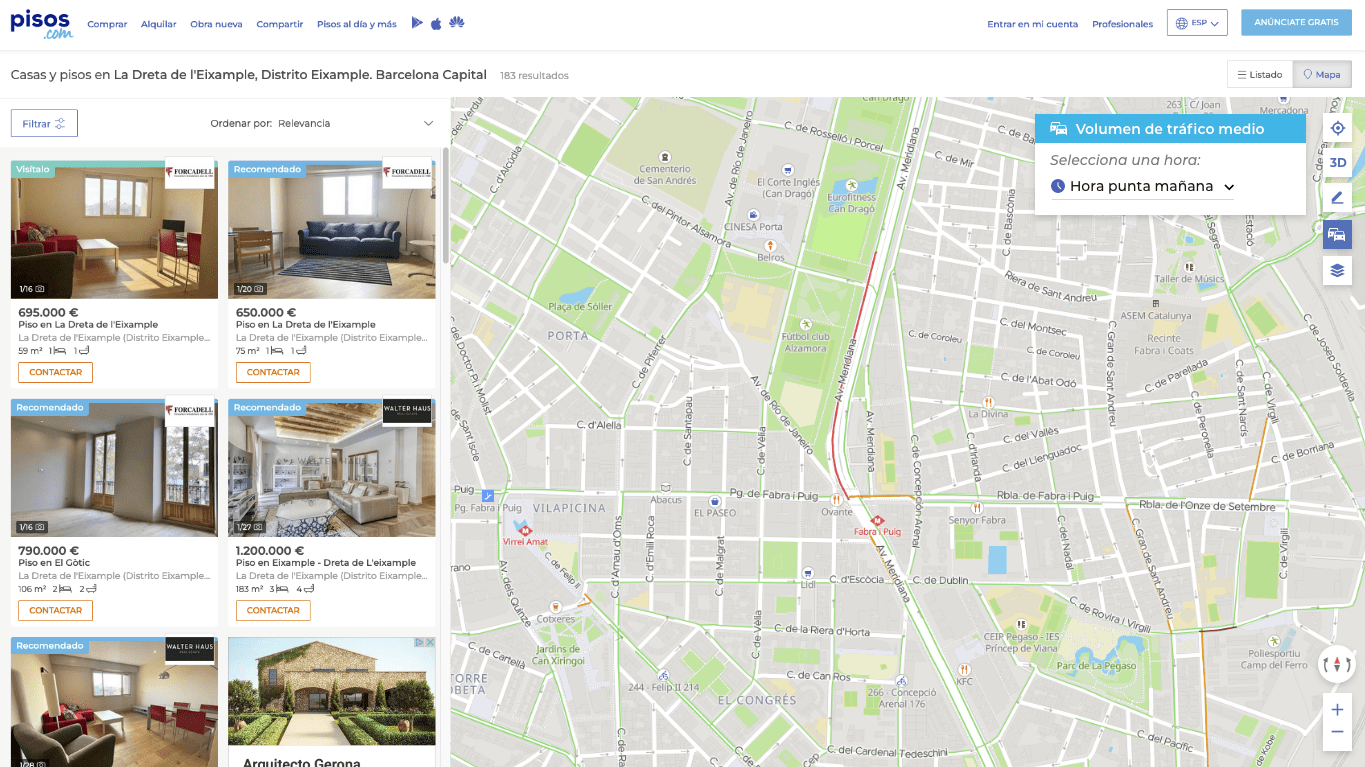This screenshot has height=767, width=1365.
Task: Zoom out of the map
Action: [x=1337, y=733]
